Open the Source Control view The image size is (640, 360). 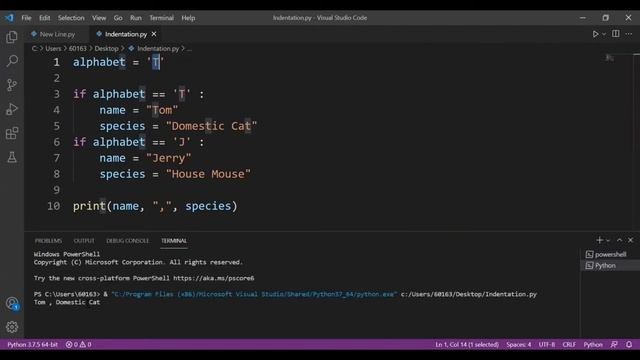[x=12, y=85]
